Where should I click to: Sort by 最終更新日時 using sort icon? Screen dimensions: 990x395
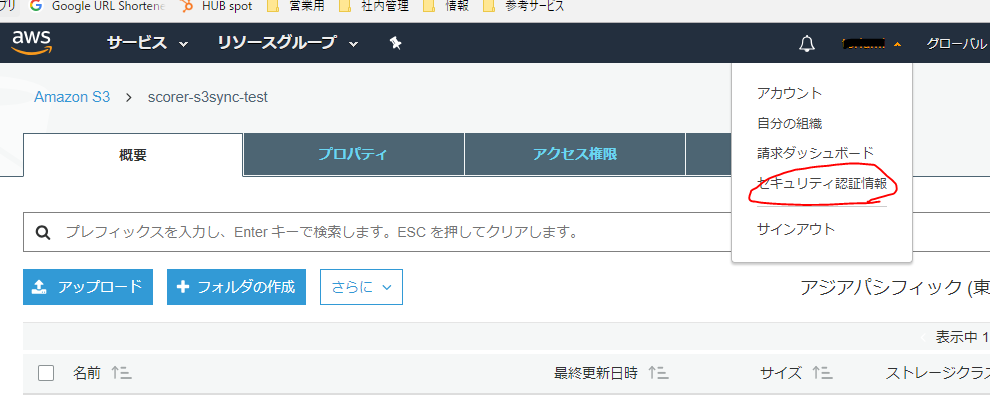coord(658,373)
